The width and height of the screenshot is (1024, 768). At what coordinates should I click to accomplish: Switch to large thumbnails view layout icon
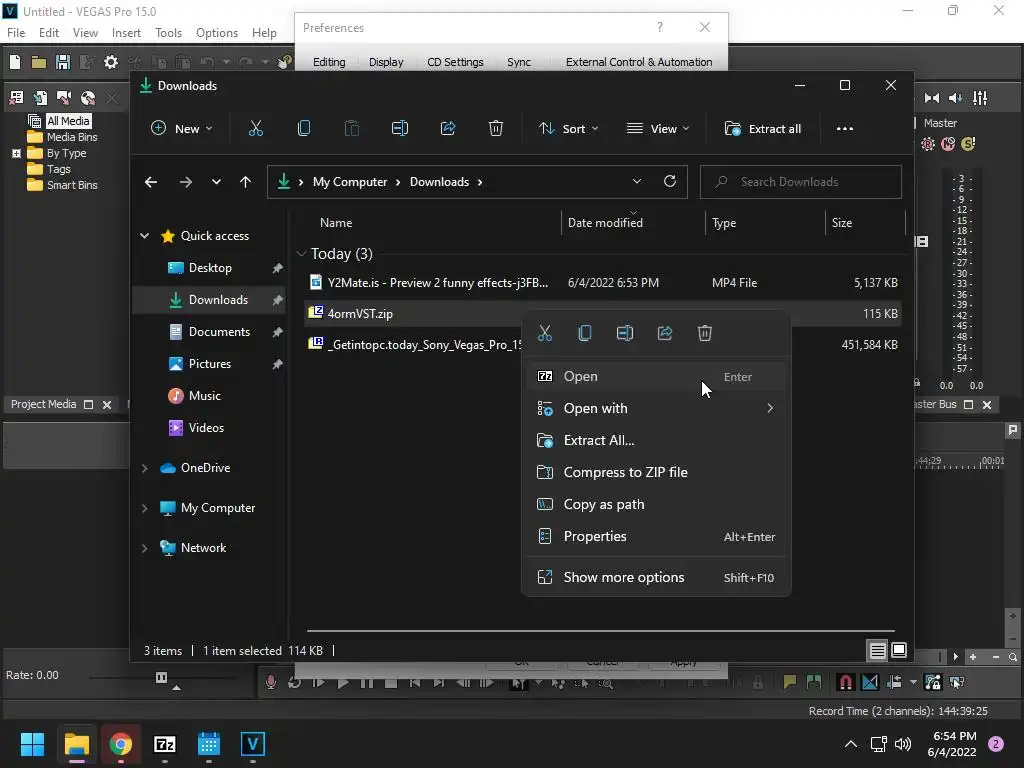(x=899, y=650)
